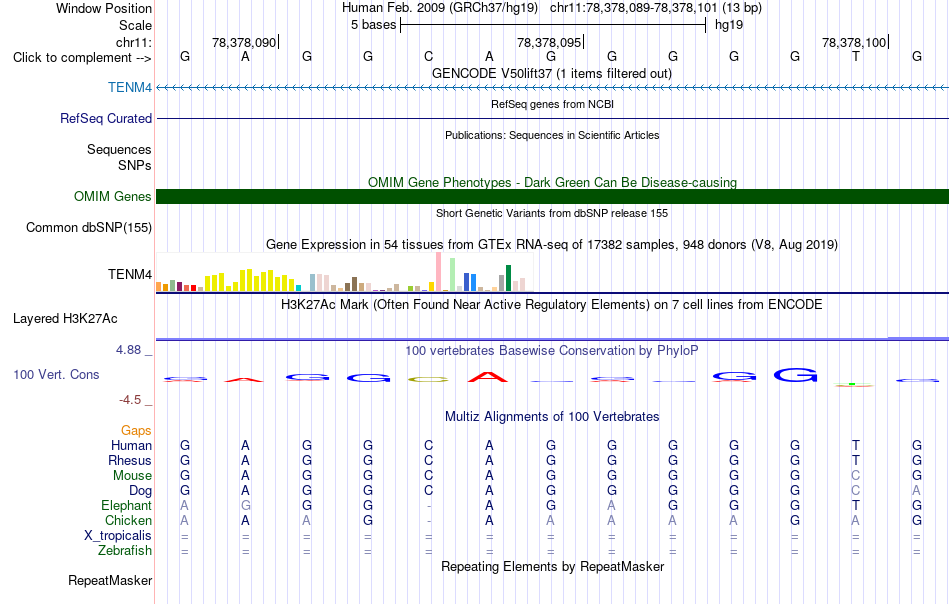Screen dimensions: 950x604
Task: Select the OMIM Genes track label
Action: 112,196
